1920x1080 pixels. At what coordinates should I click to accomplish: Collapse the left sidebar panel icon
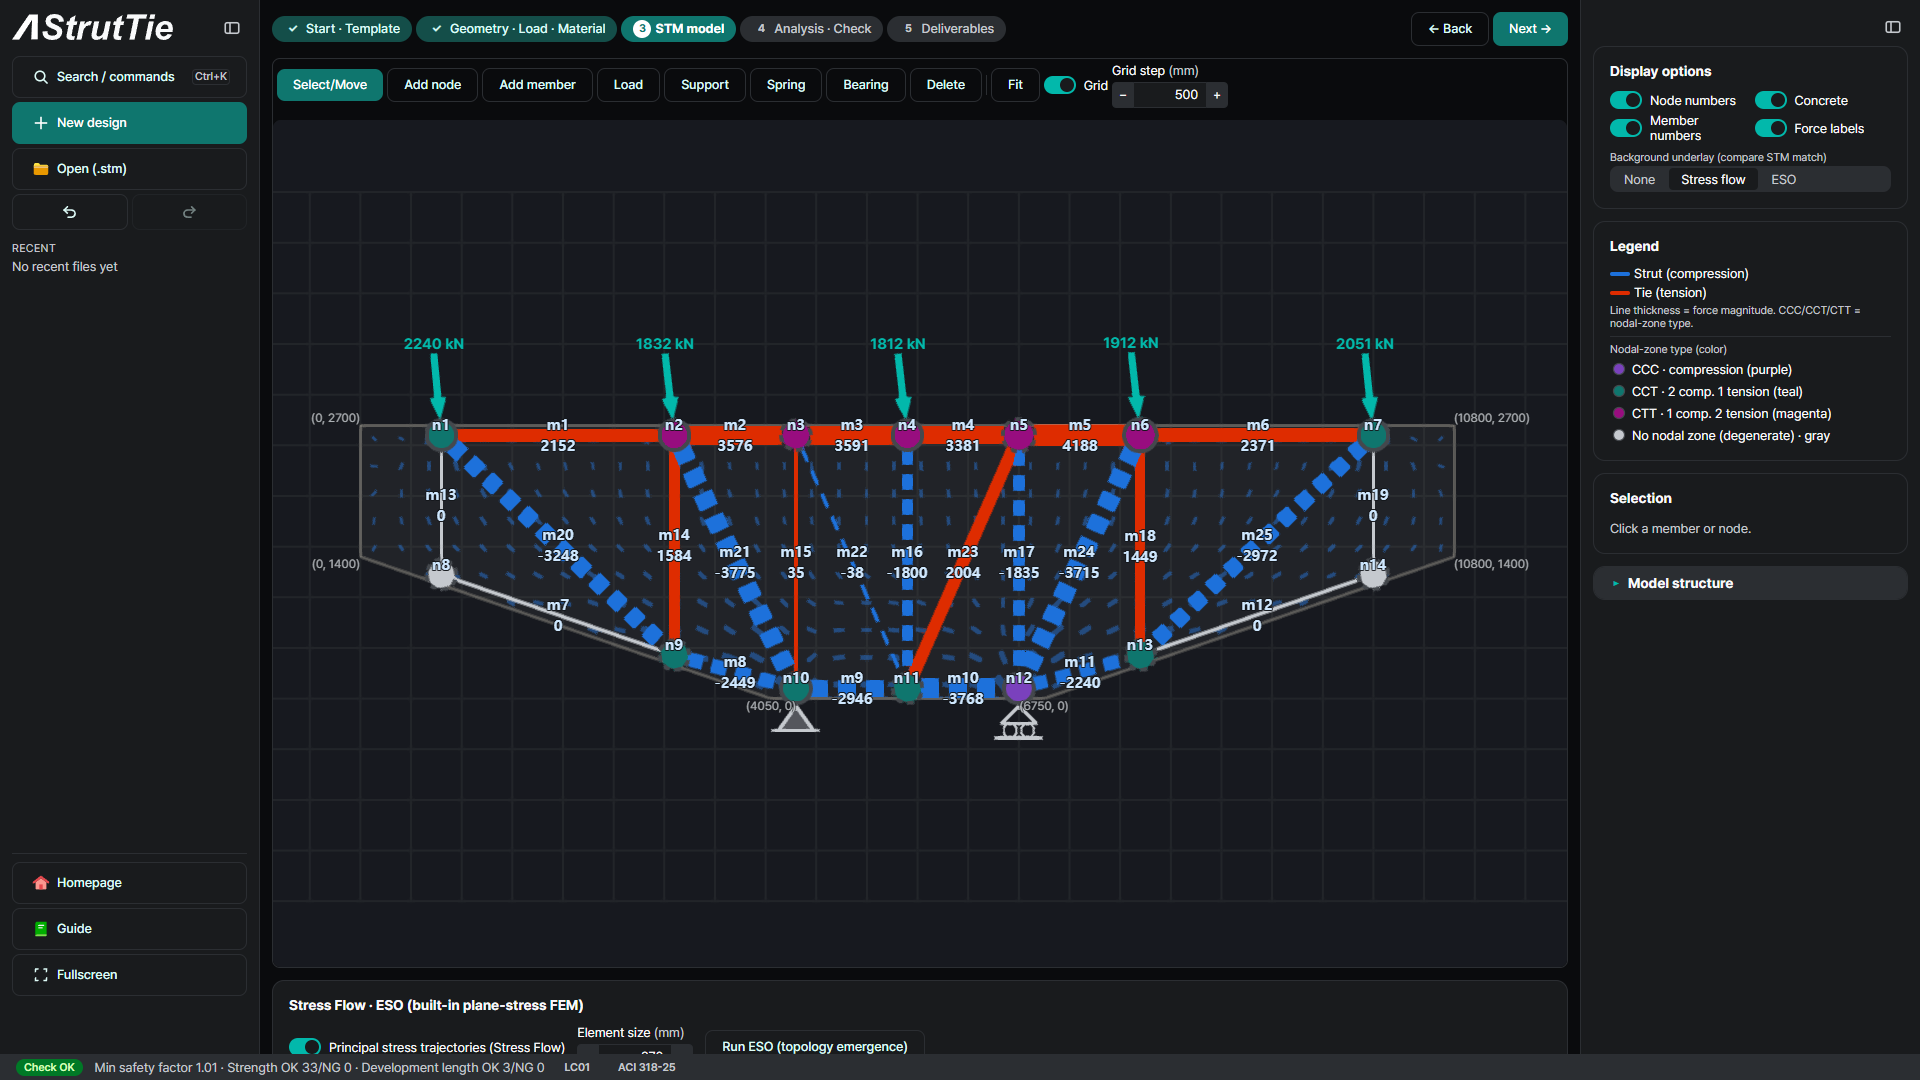(x=232, y=28)
